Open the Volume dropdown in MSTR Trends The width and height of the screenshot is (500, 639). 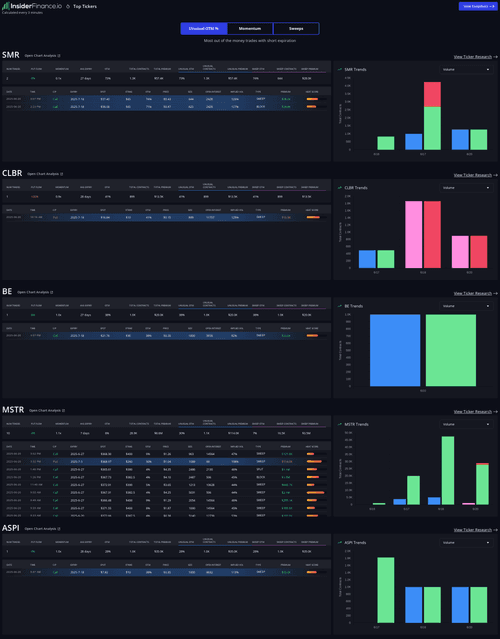coord(466,424)
